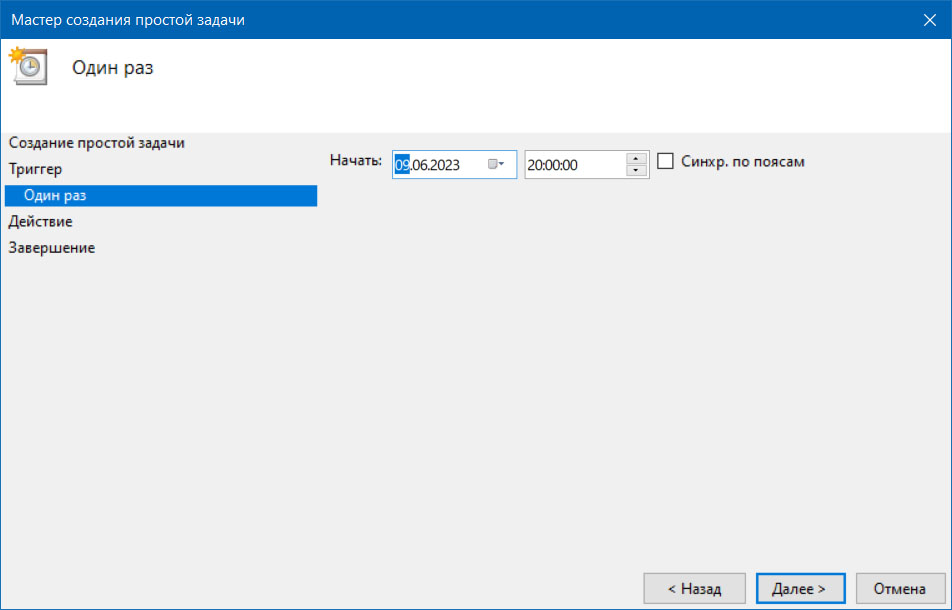The width and height of the screenshot is (952, 610).
Task: Select the highlighted Один раз step
Action: [161, 195]
